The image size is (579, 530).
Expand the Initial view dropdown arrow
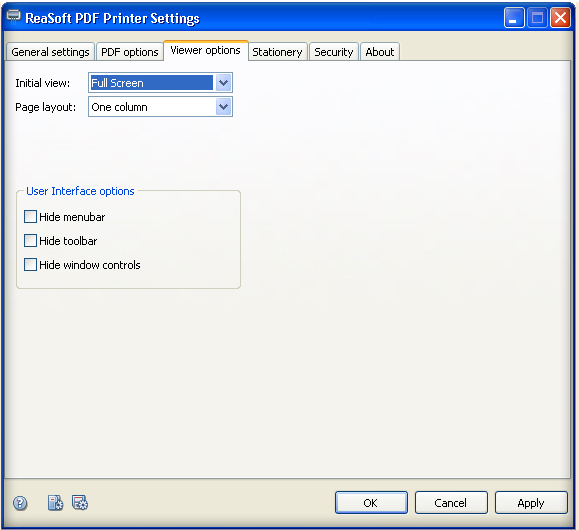tap(223, 83)
